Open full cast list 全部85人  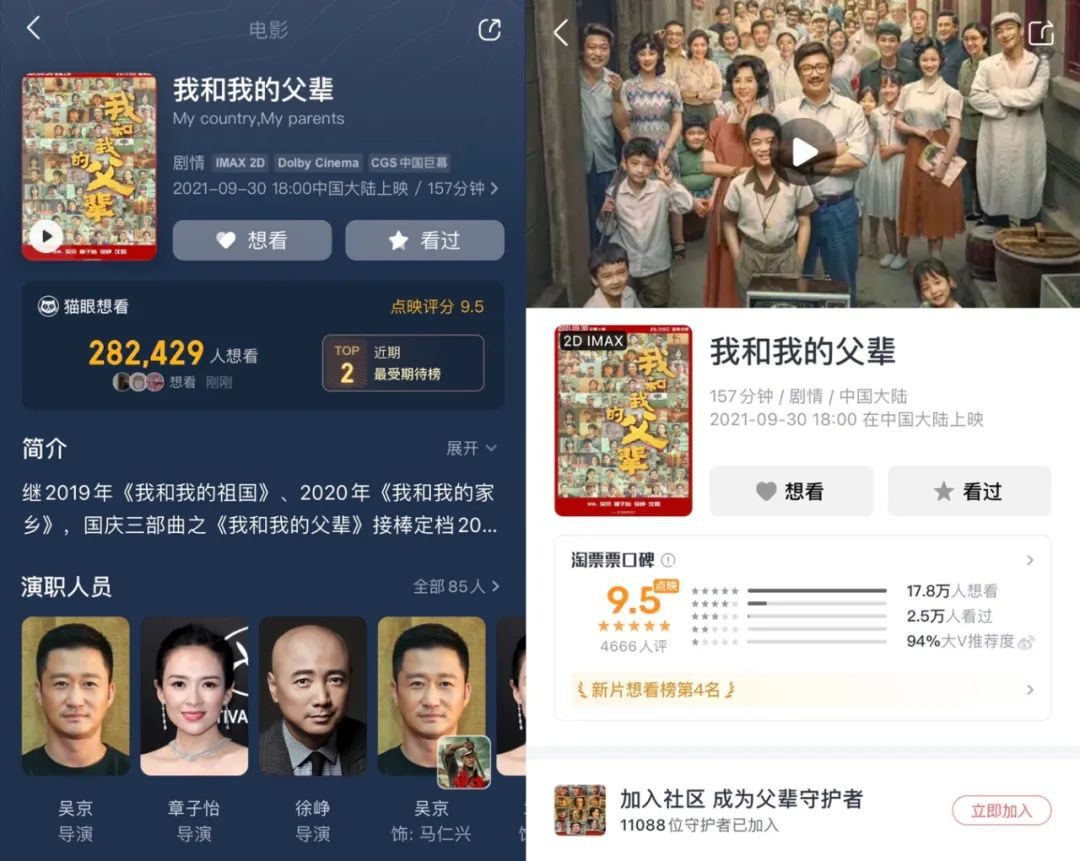[x=457, y=586]
